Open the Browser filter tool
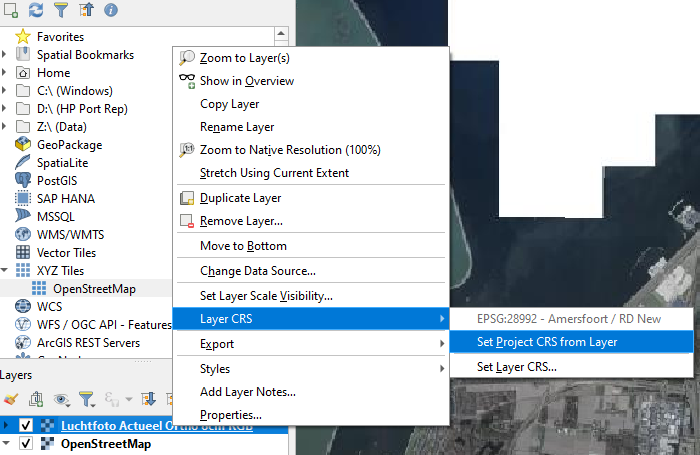Screen dimensions: 700x455 61,9
